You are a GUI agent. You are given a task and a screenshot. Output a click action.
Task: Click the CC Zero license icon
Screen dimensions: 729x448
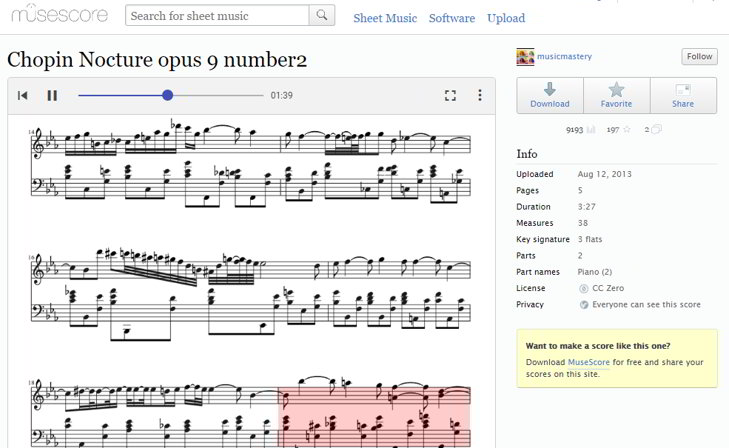pos(583,289)
